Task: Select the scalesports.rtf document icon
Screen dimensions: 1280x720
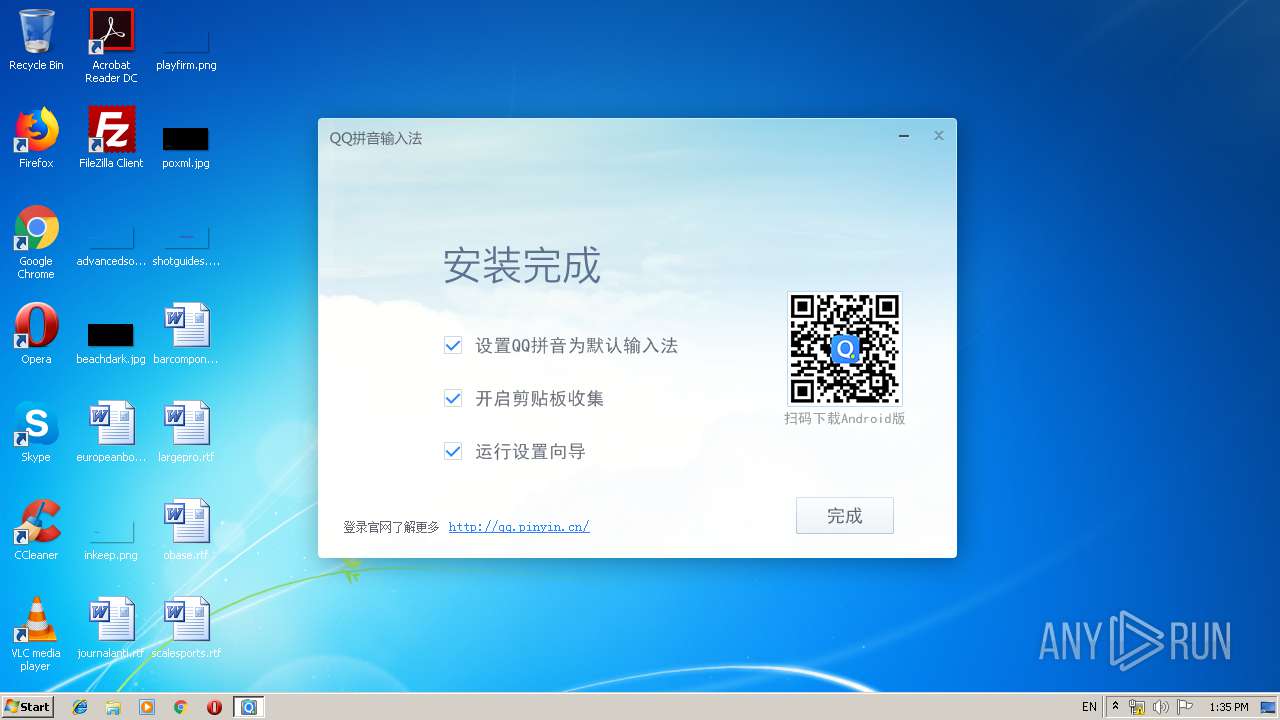Action: point(186,629)
